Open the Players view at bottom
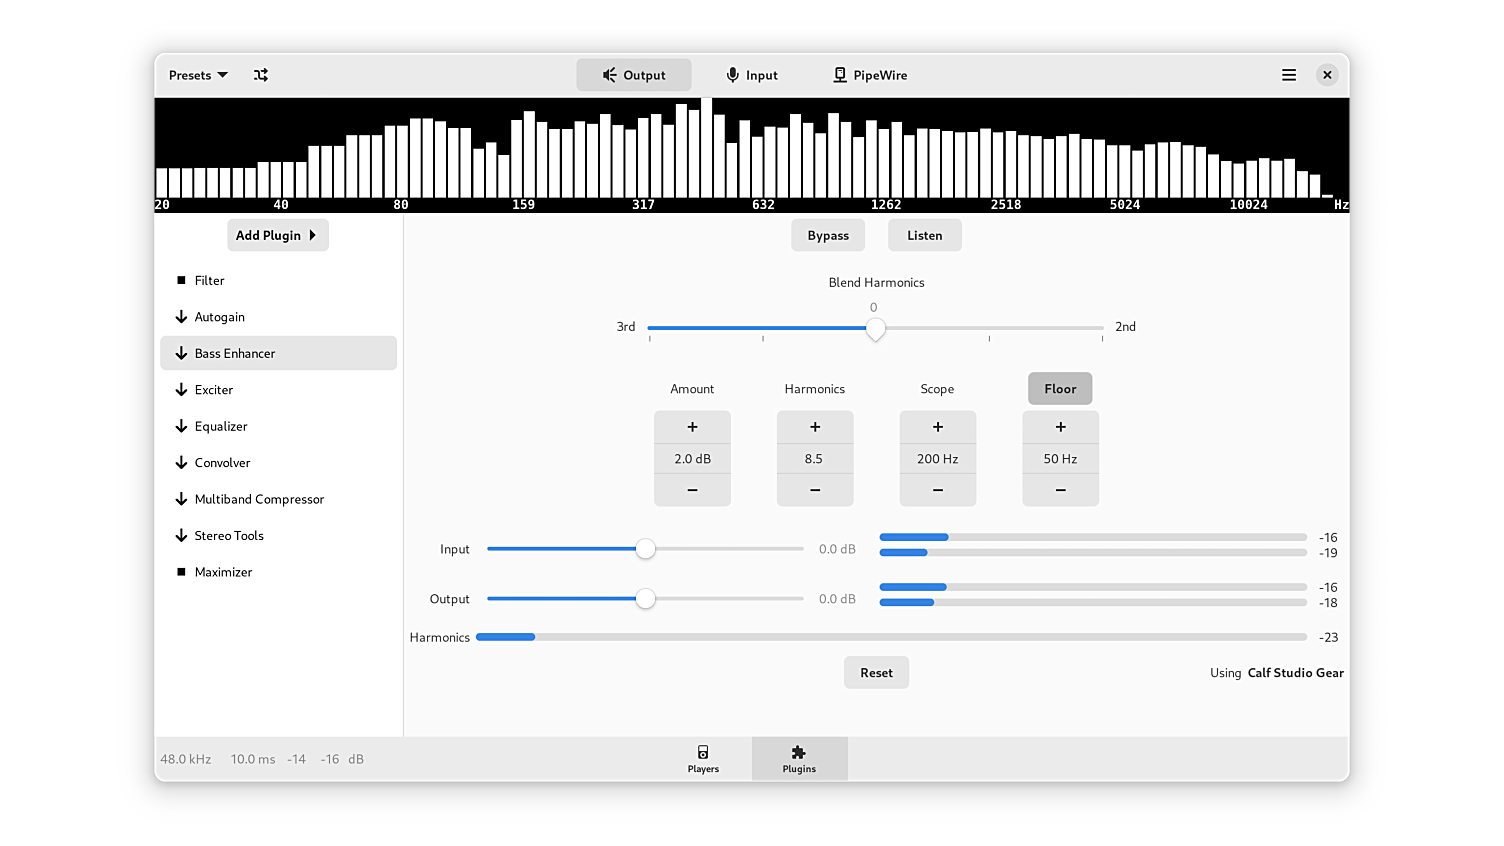Viewport: 1504px width, 846px height. click(x=703, y=759)
